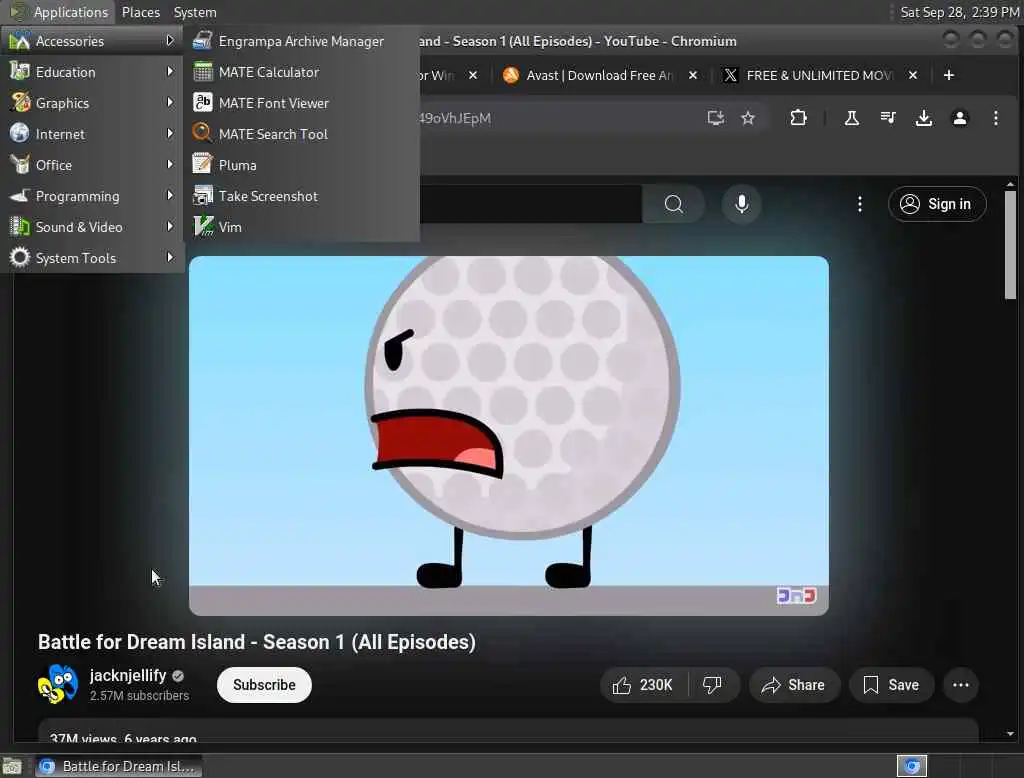The width and height of the screenshot is (1024, 778).
Task: Click Battle for Dream Island taskbar window button
Action: [x=119, y=766]
